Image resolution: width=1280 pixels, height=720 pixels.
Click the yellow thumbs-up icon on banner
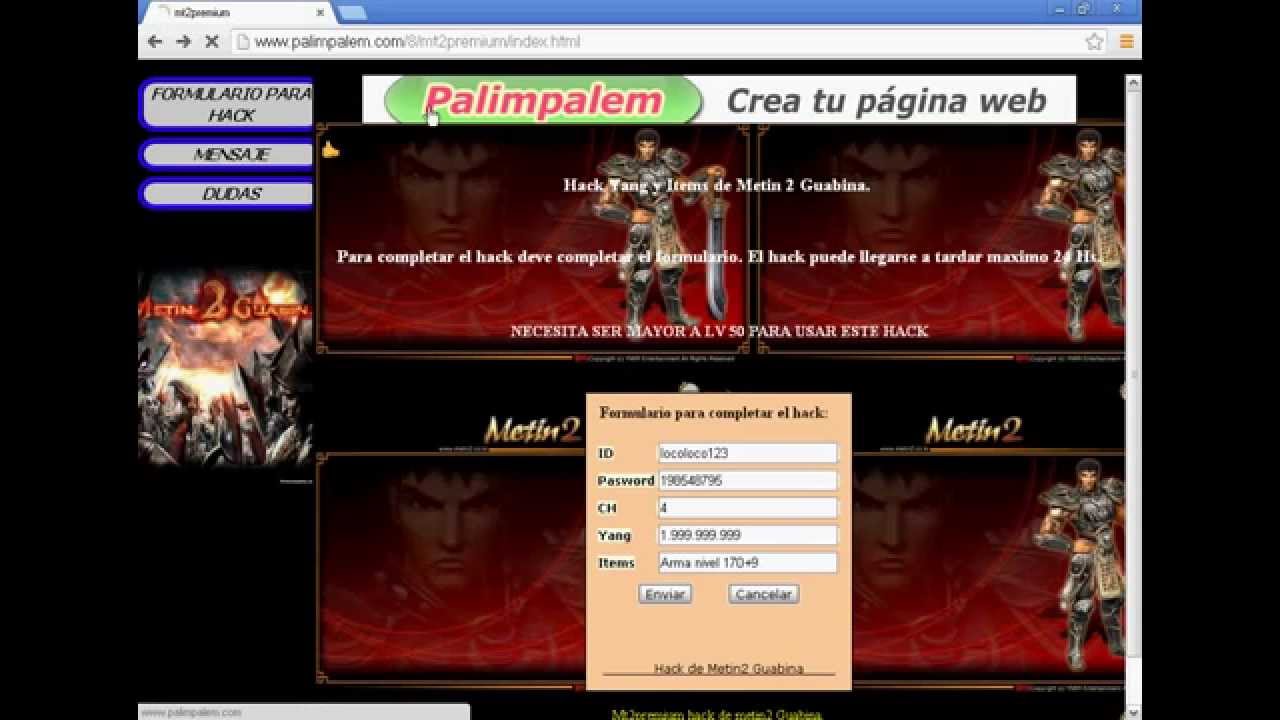tap(331, 151)
